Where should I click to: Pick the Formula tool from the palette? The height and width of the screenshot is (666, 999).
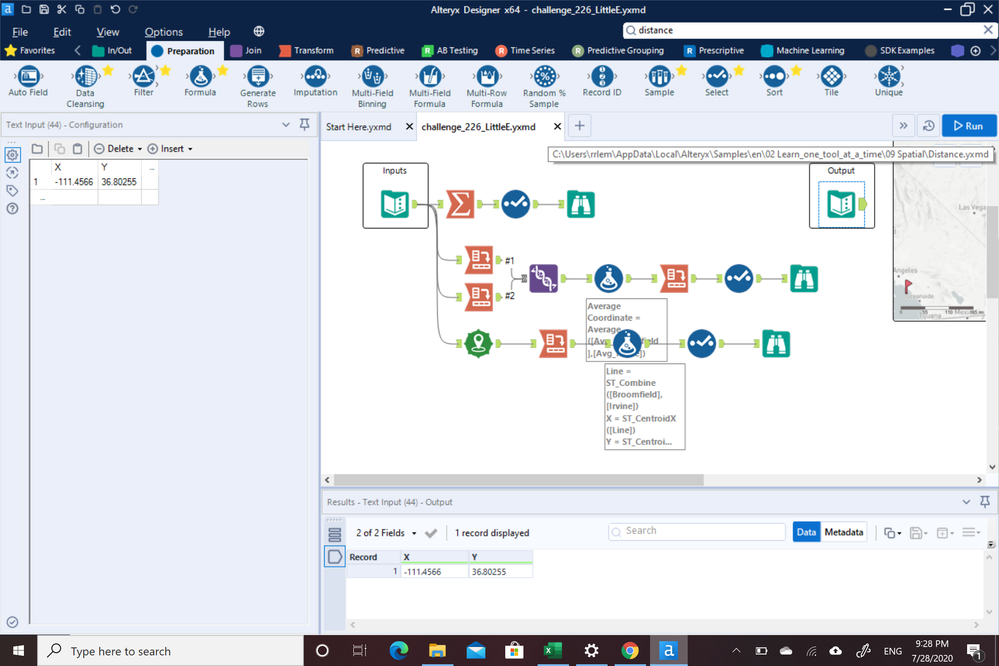[x=200, y=76]
